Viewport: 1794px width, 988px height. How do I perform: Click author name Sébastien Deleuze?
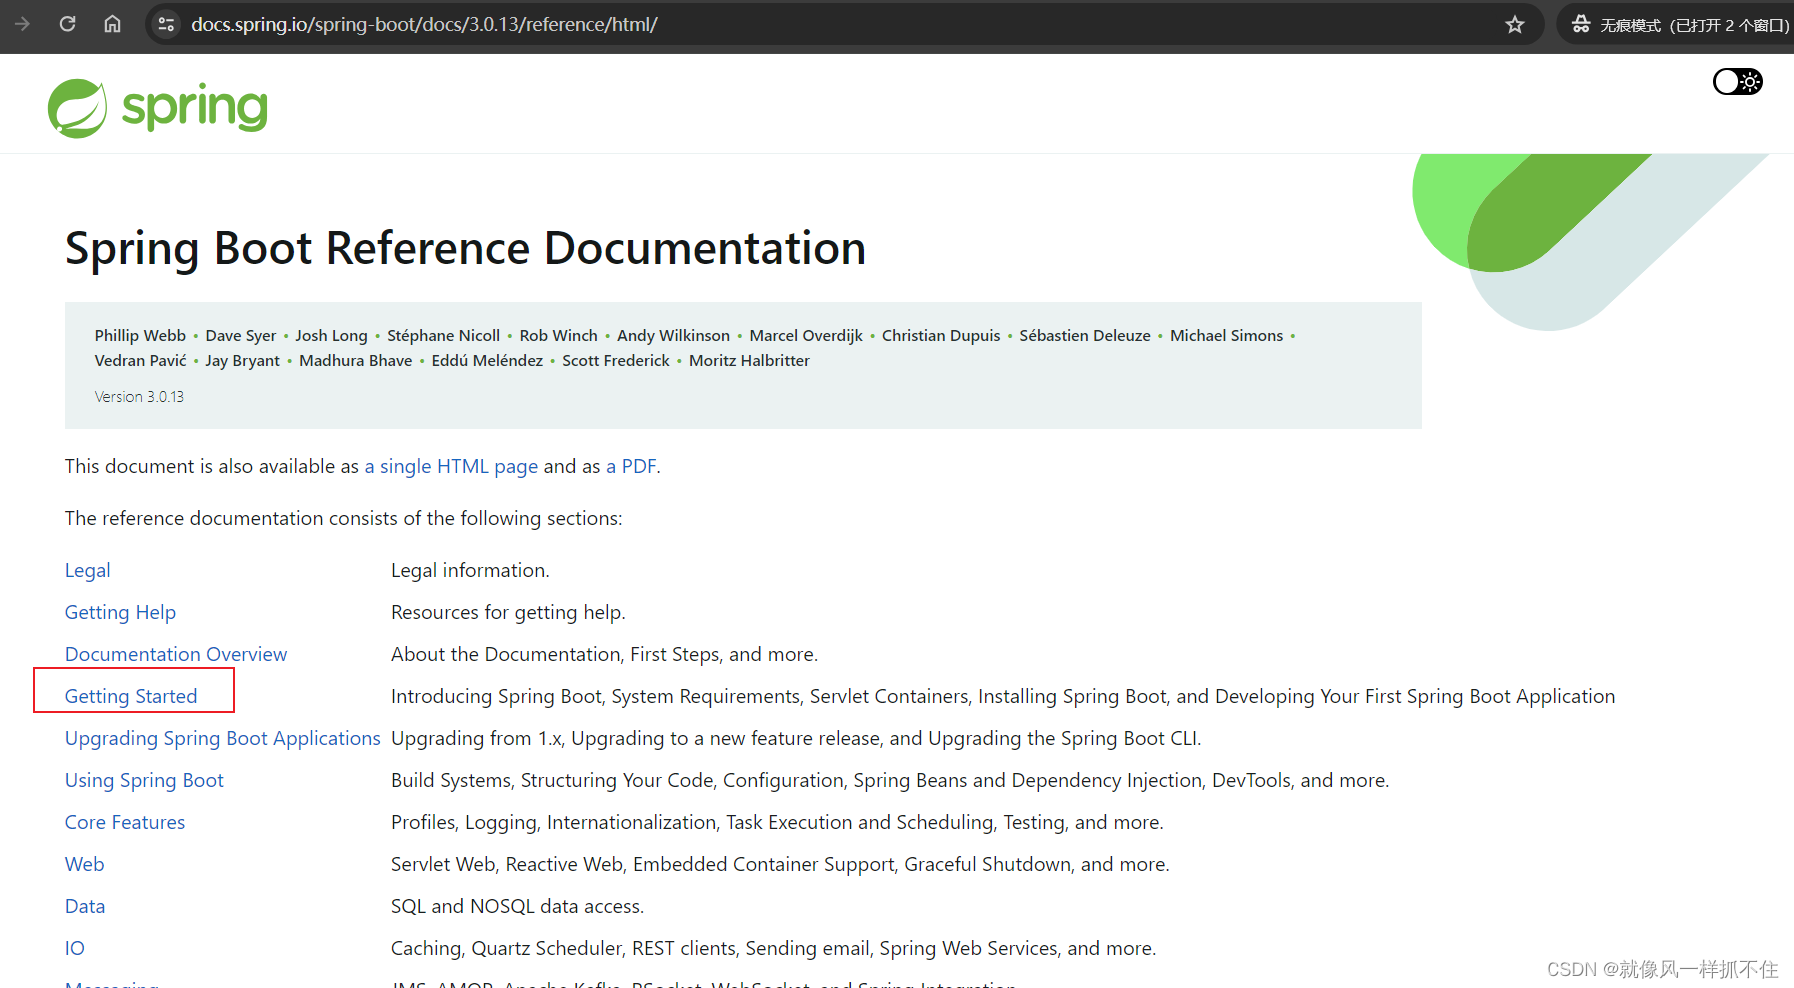tap(1085, 336)
